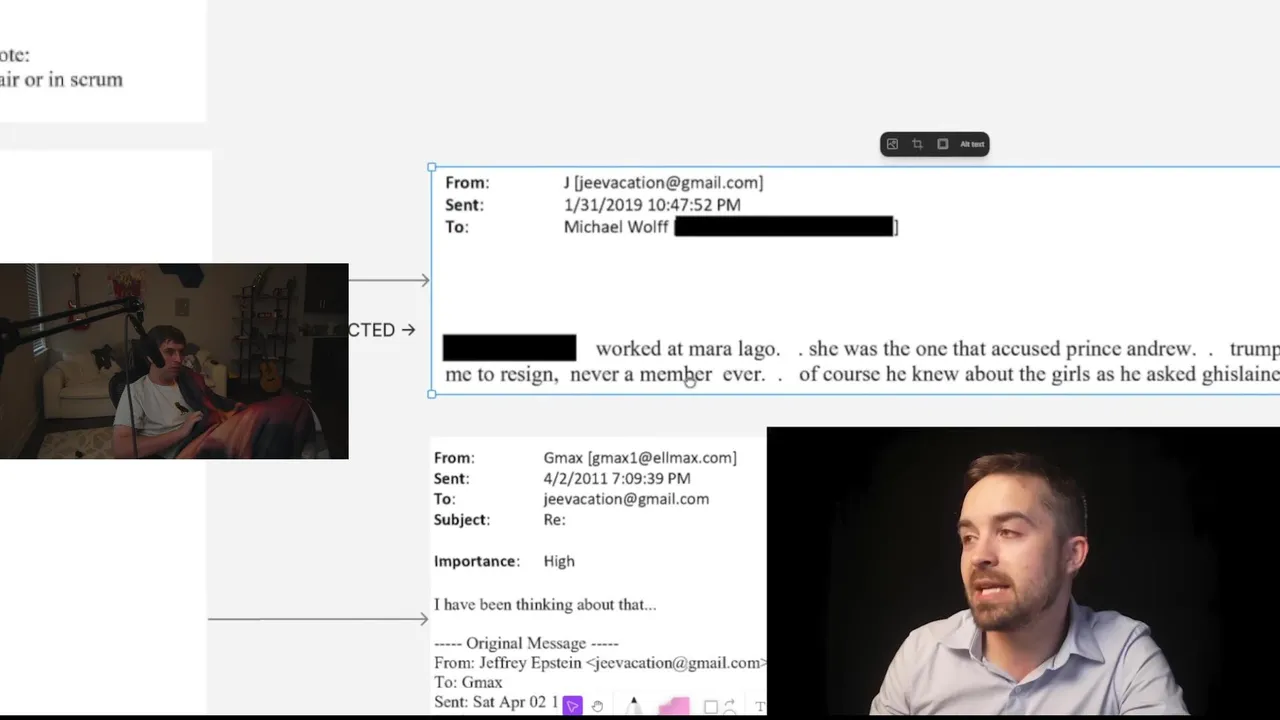This screenshot has width=1280, height=720.
Task: Select the crop image tool
Action: coord(917,144)
